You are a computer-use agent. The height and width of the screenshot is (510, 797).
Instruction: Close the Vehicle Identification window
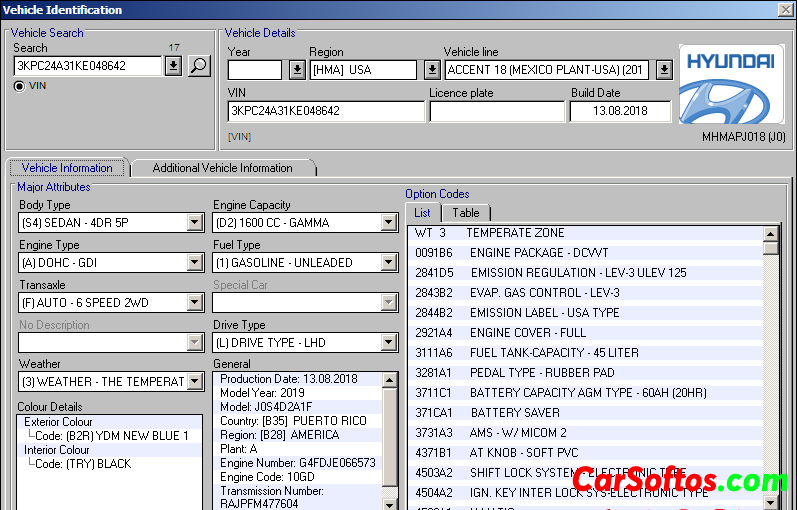point(785,9)
